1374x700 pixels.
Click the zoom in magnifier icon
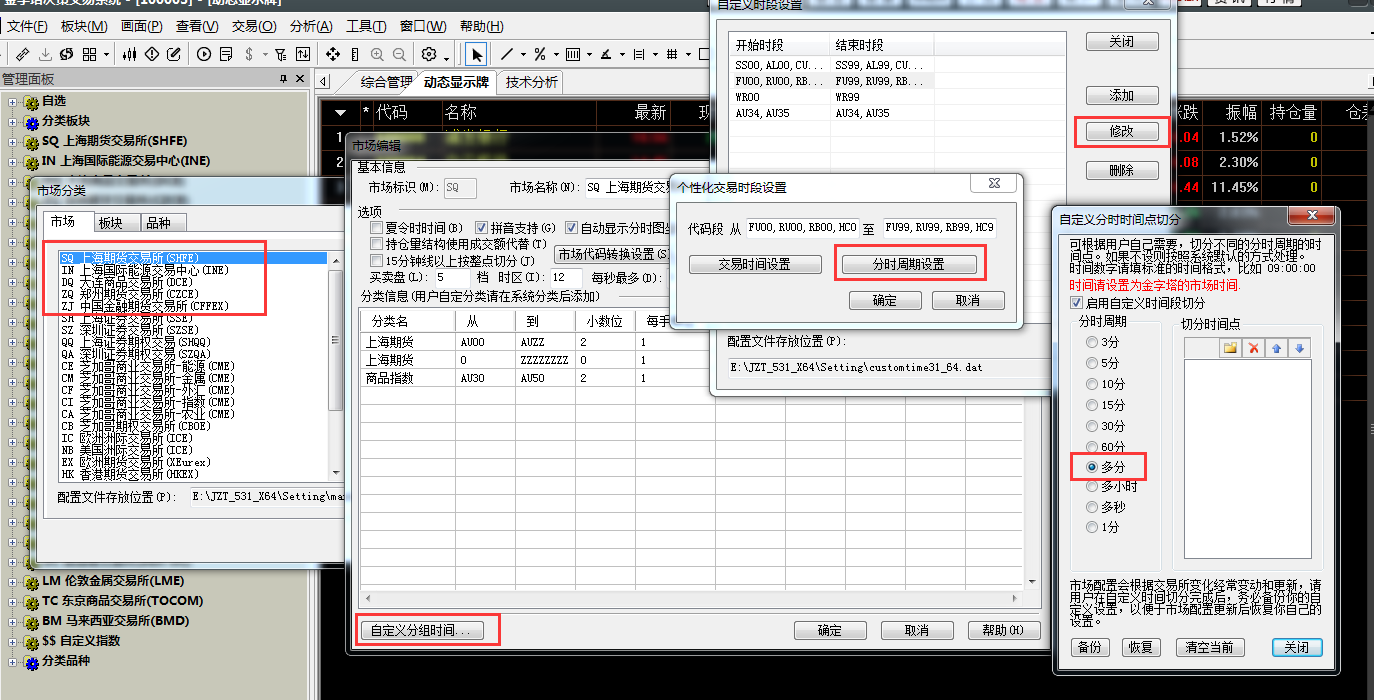coord(377,55)
